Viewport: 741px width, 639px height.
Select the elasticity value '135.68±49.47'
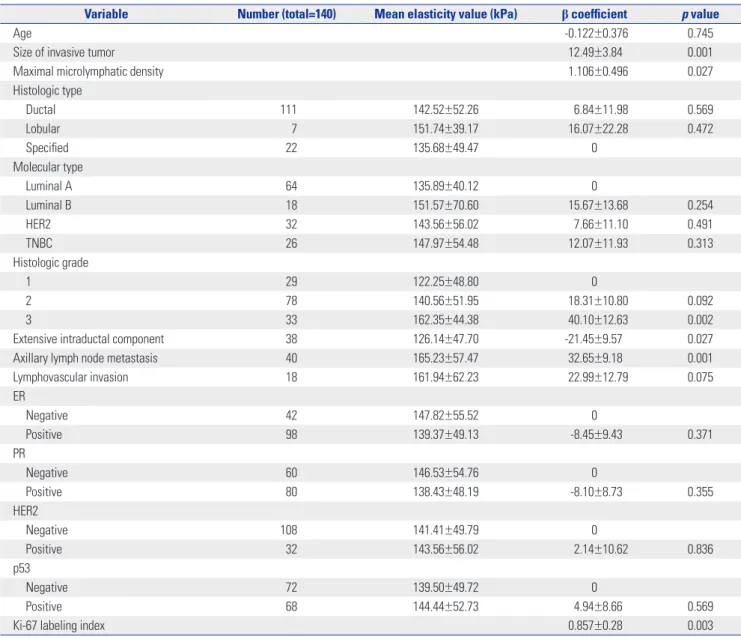click(446, 148)
